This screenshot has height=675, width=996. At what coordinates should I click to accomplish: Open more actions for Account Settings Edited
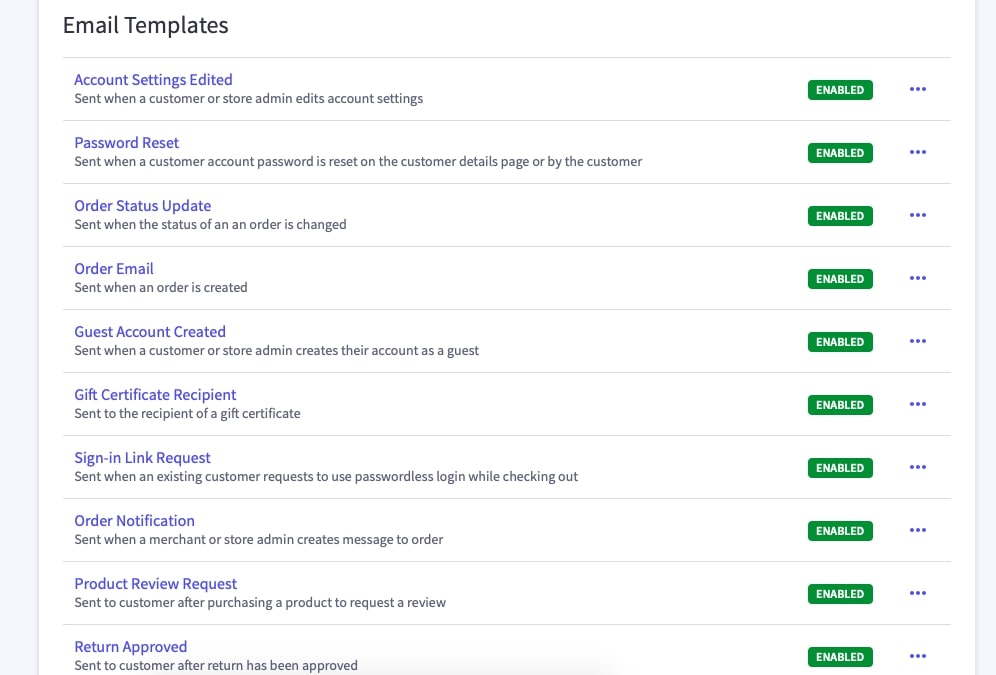[x=917, y=89]
